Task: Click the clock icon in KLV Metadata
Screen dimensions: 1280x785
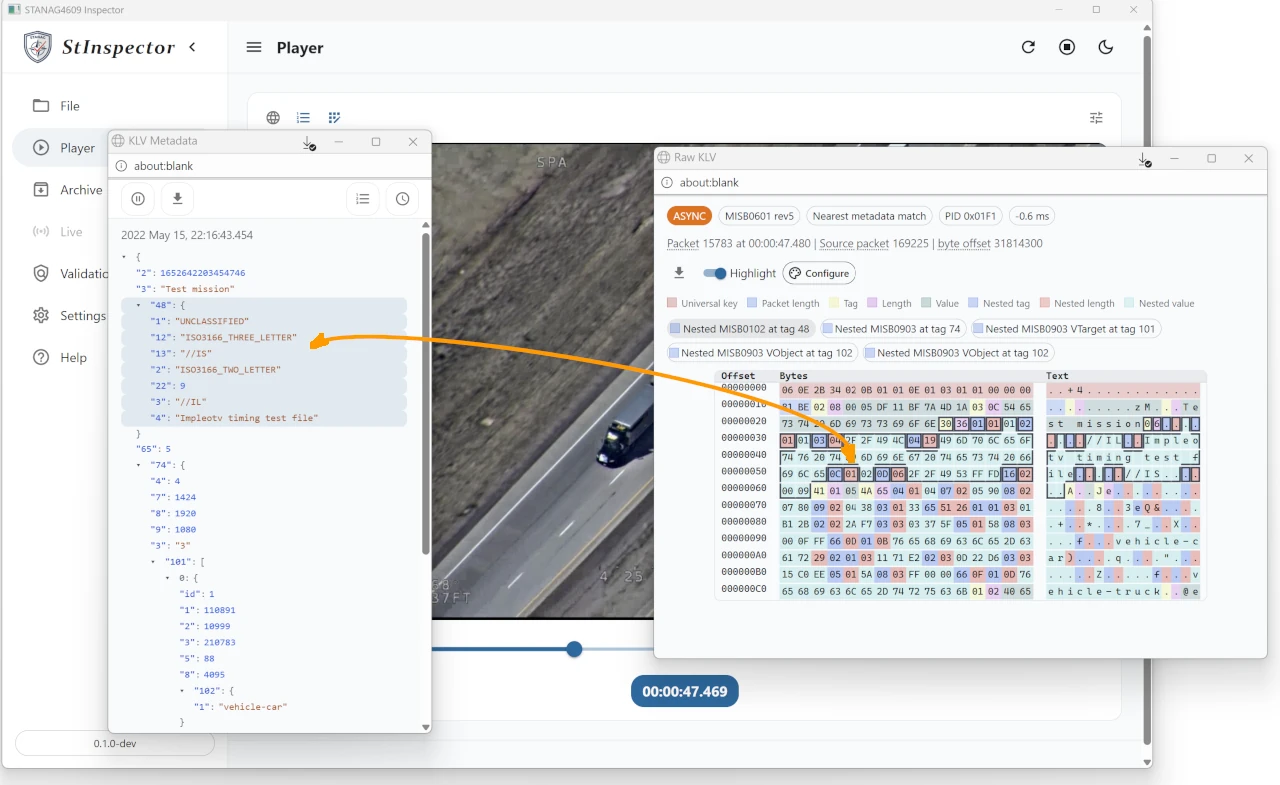Action: (x=402, y=199)
